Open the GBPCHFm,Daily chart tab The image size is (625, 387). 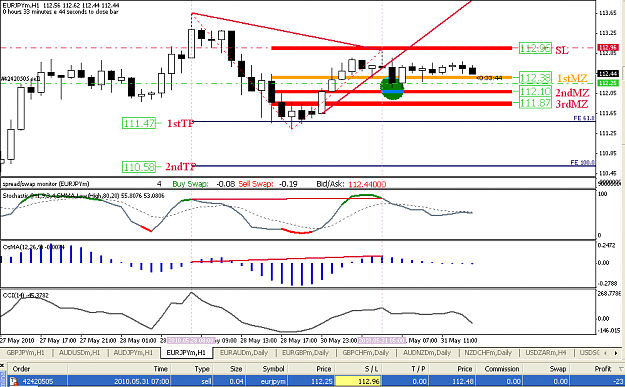point(365,353)
